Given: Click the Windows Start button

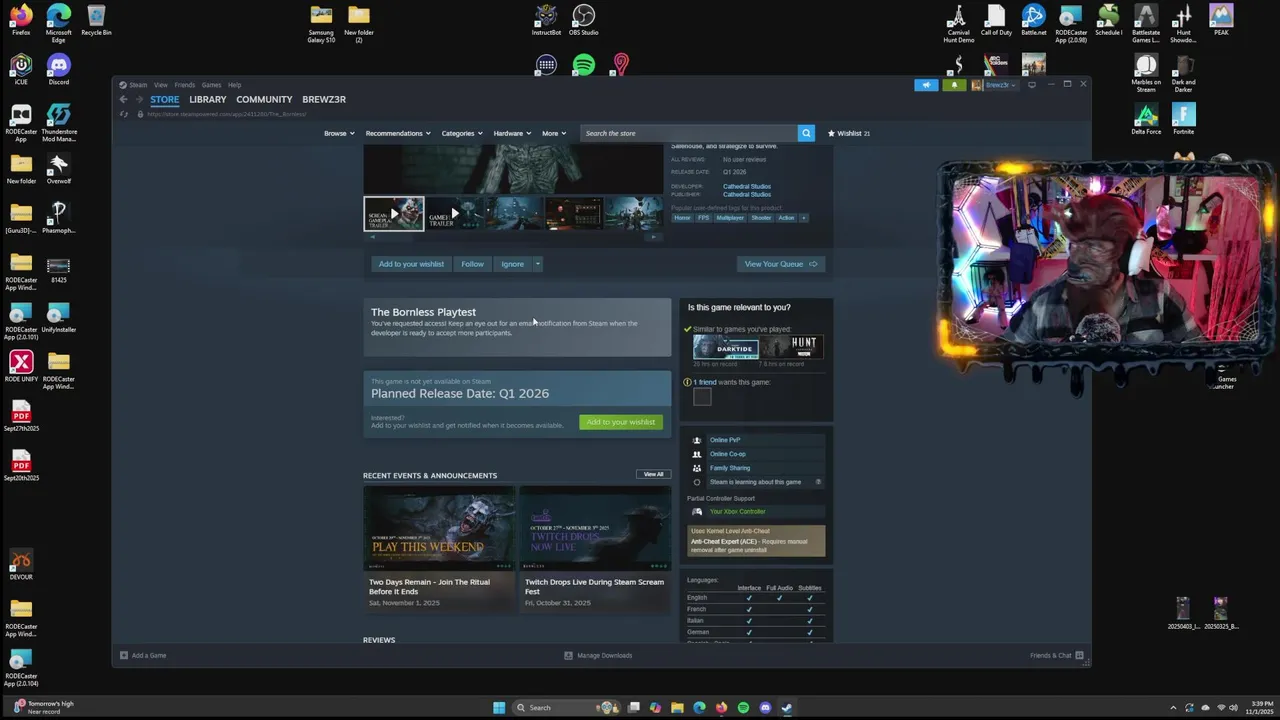Looking at the screenshot, I should tap(499, 708).
